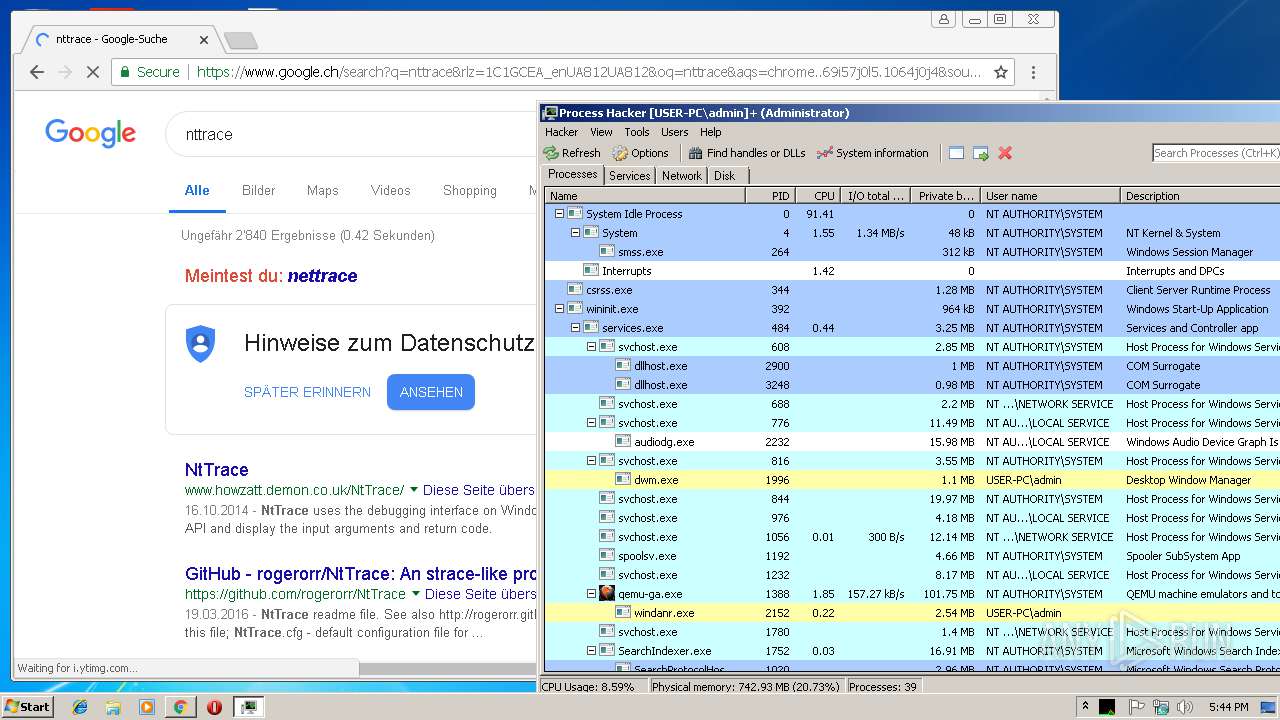
Task: Collapse svchost.exe PID 776 node
Action: pyautogui.click(x=591, y=423)
